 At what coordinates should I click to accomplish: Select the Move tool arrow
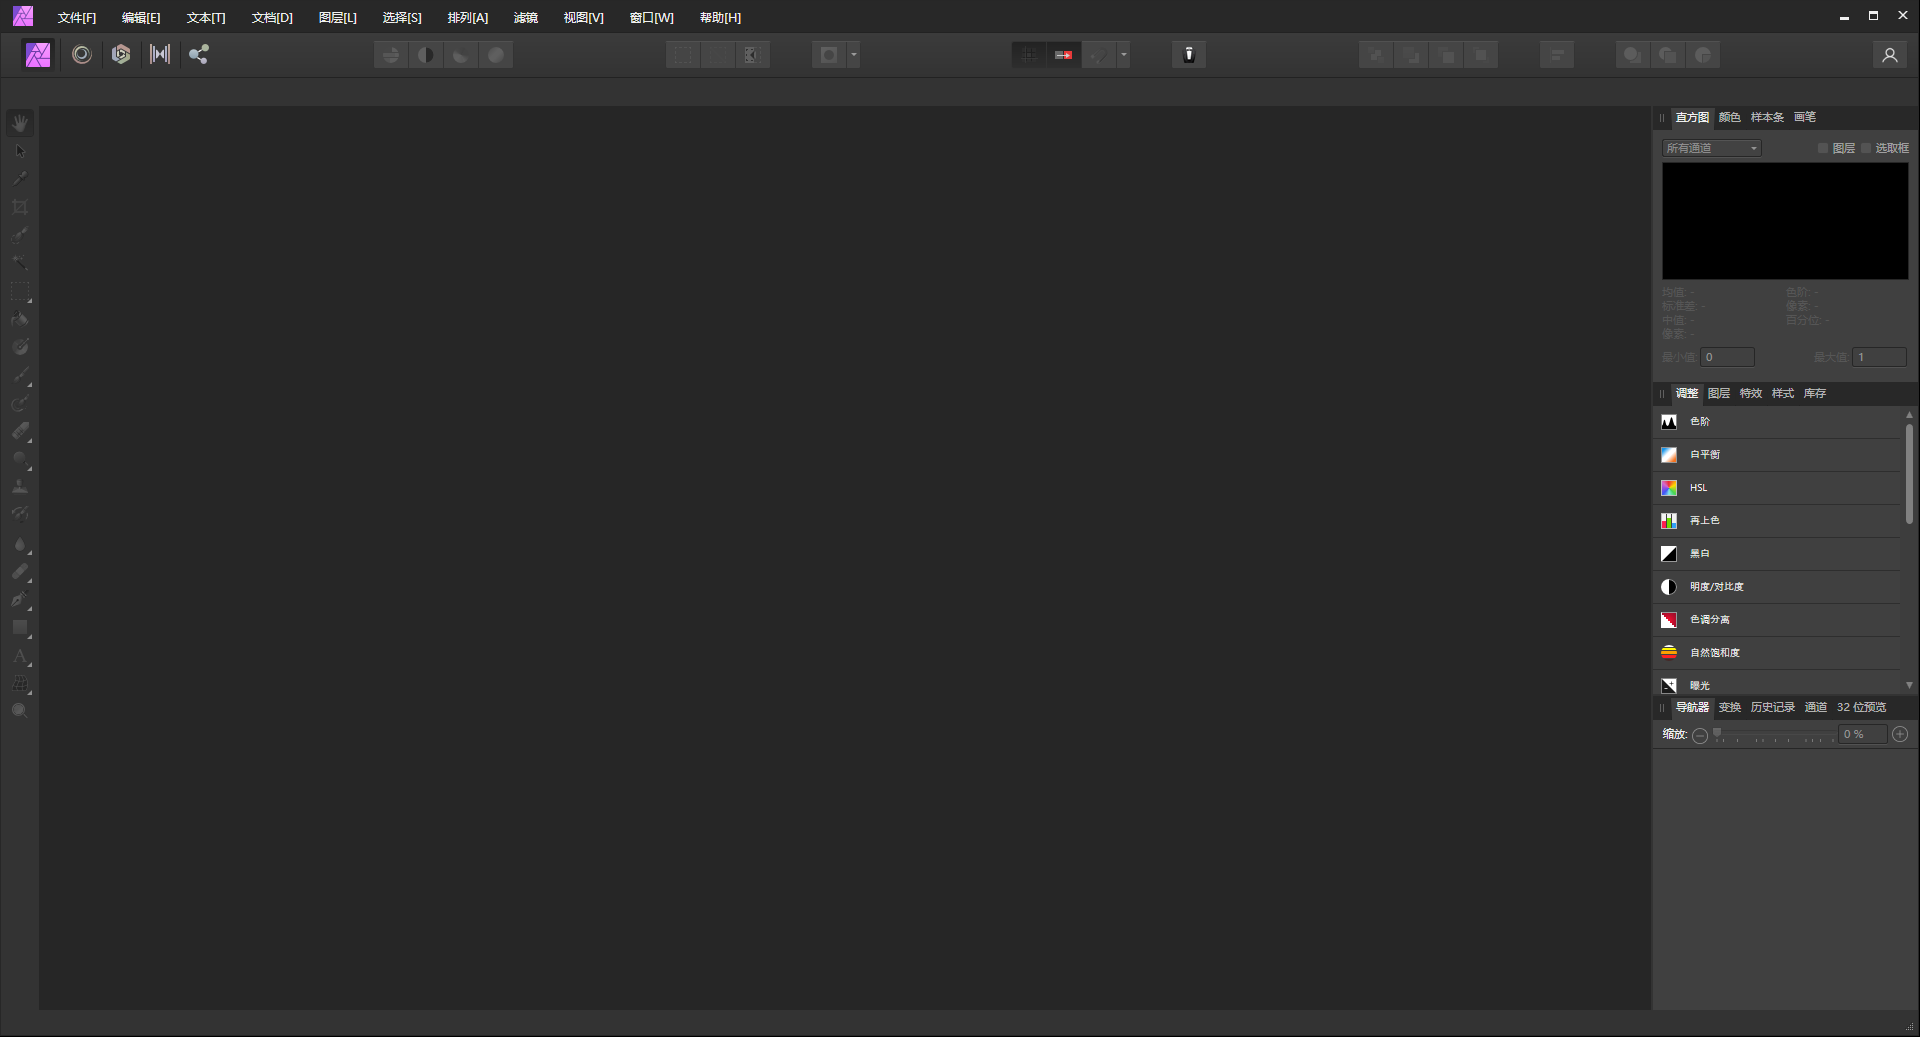point(20,151)
